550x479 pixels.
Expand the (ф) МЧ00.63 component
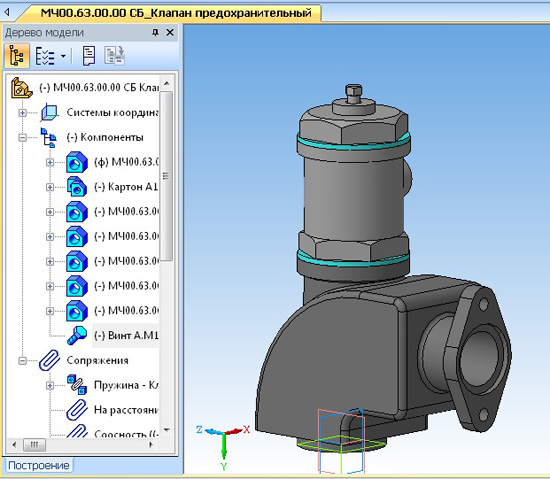[50, 162]
